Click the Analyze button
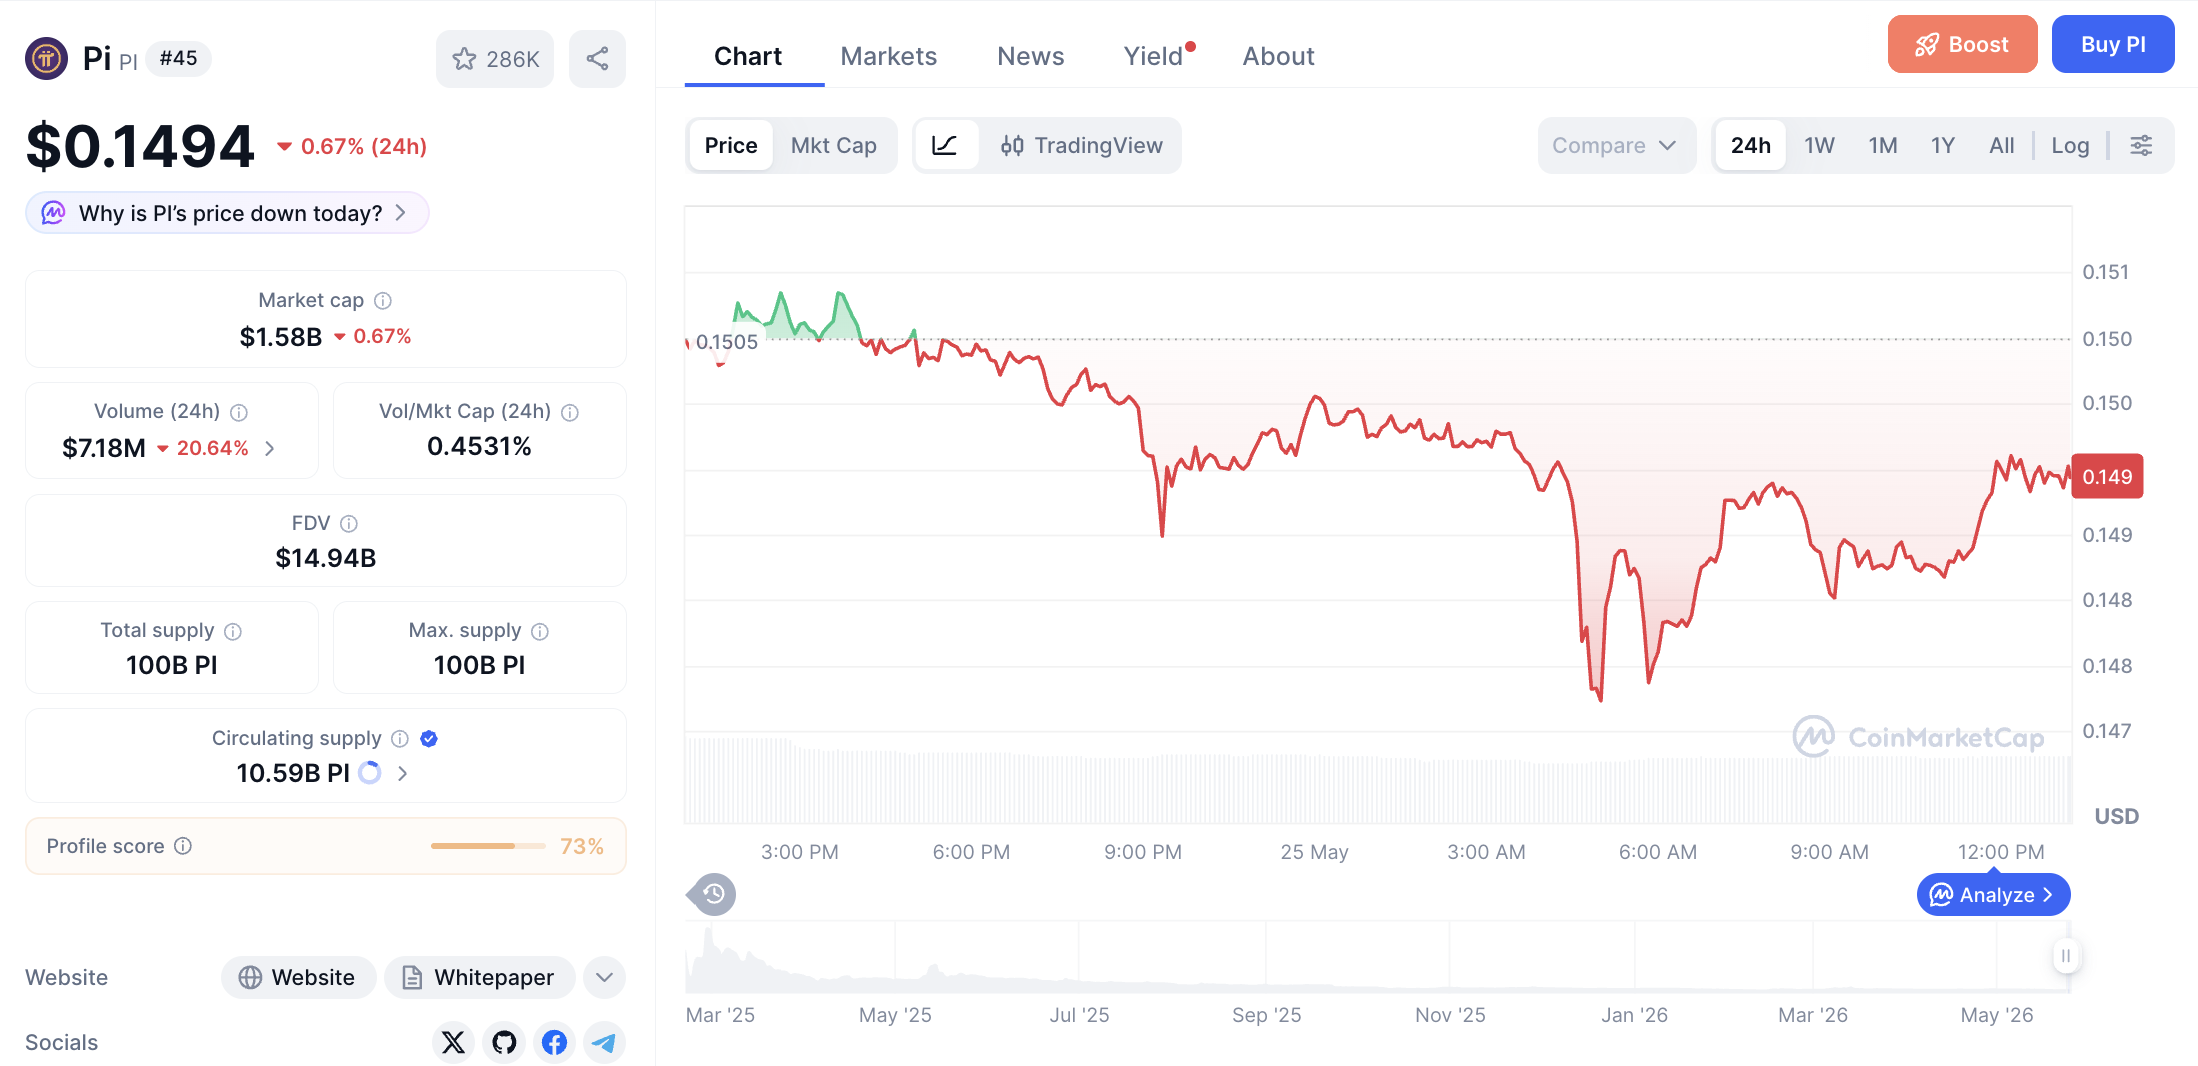The height and width of the screenshot is (1066, 2198). click(1993, 894)
